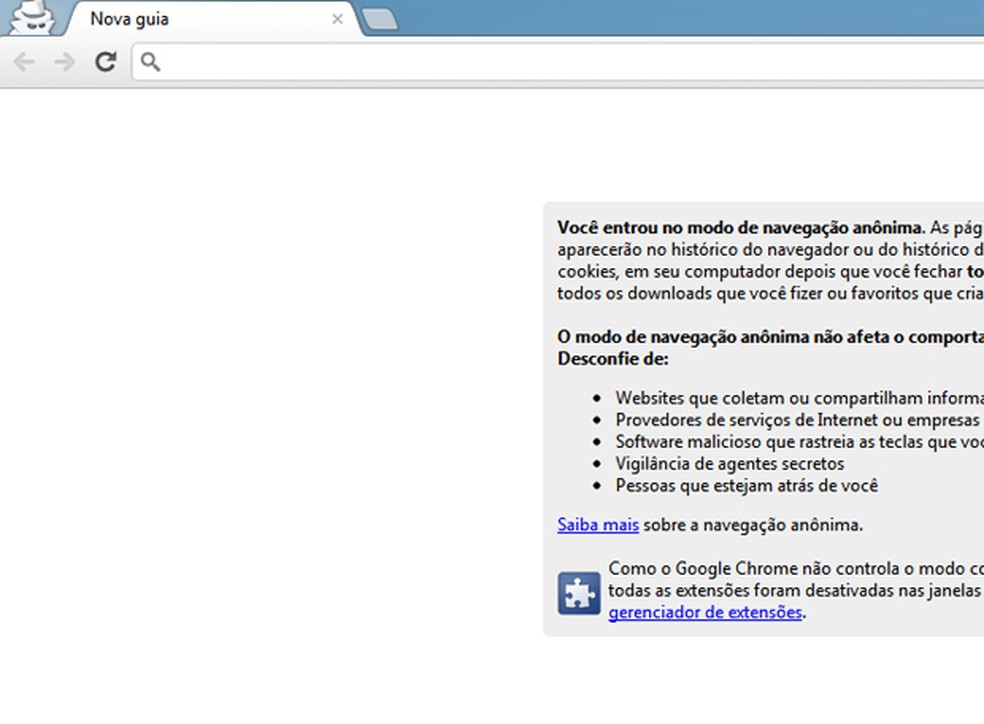
Task: Click the line "Como o Google Chrome não controla"
Action: click(x=796, y=568)
